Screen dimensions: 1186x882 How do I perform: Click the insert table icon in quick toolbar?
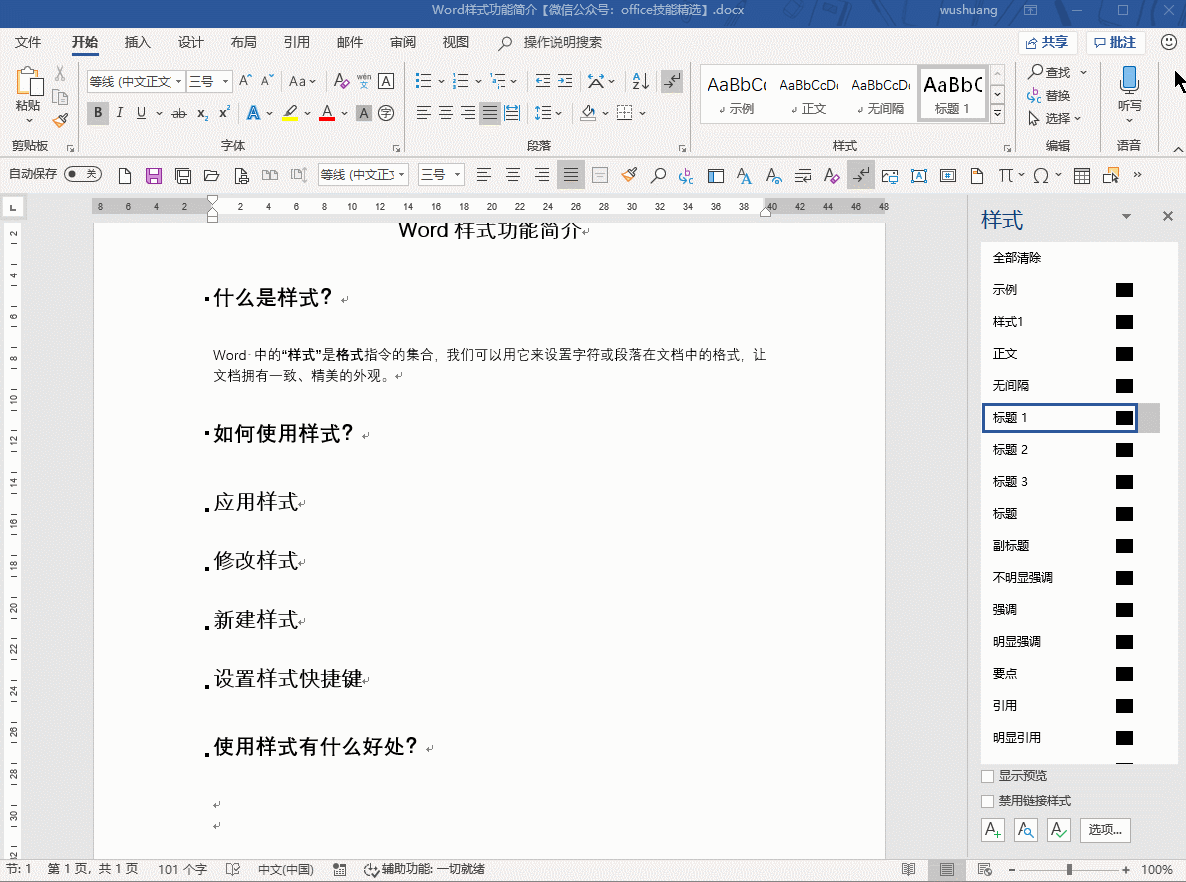pyautogui.click(x=1082, y=176)
